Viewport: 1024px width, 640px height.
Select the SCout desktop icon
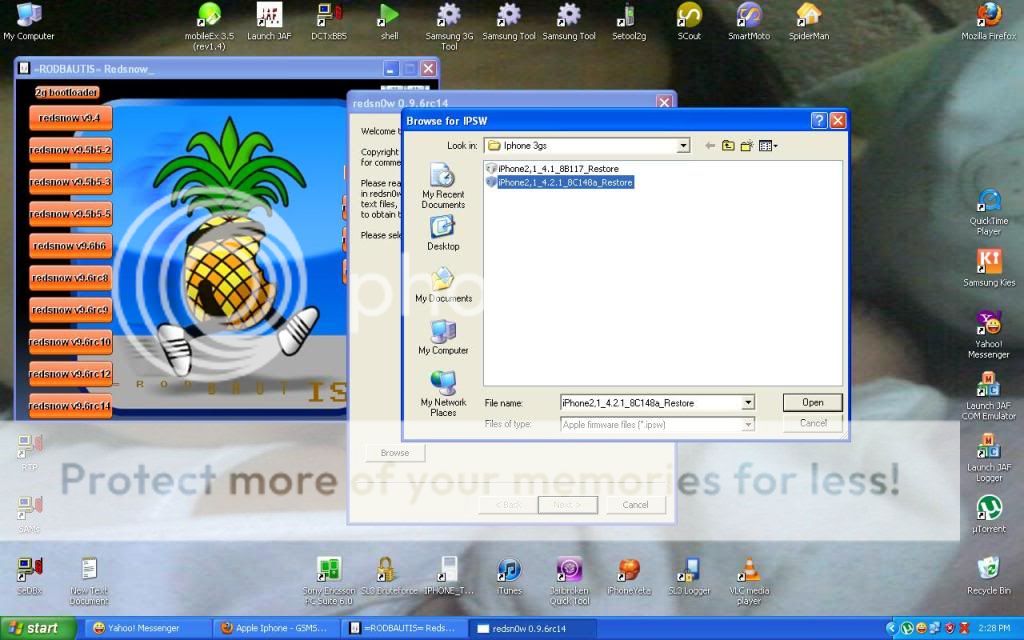(689, 21)
